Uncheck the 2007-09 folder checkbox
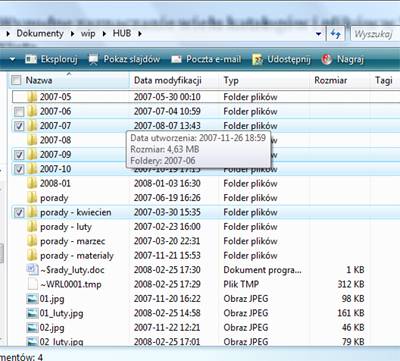 [19, 155]
